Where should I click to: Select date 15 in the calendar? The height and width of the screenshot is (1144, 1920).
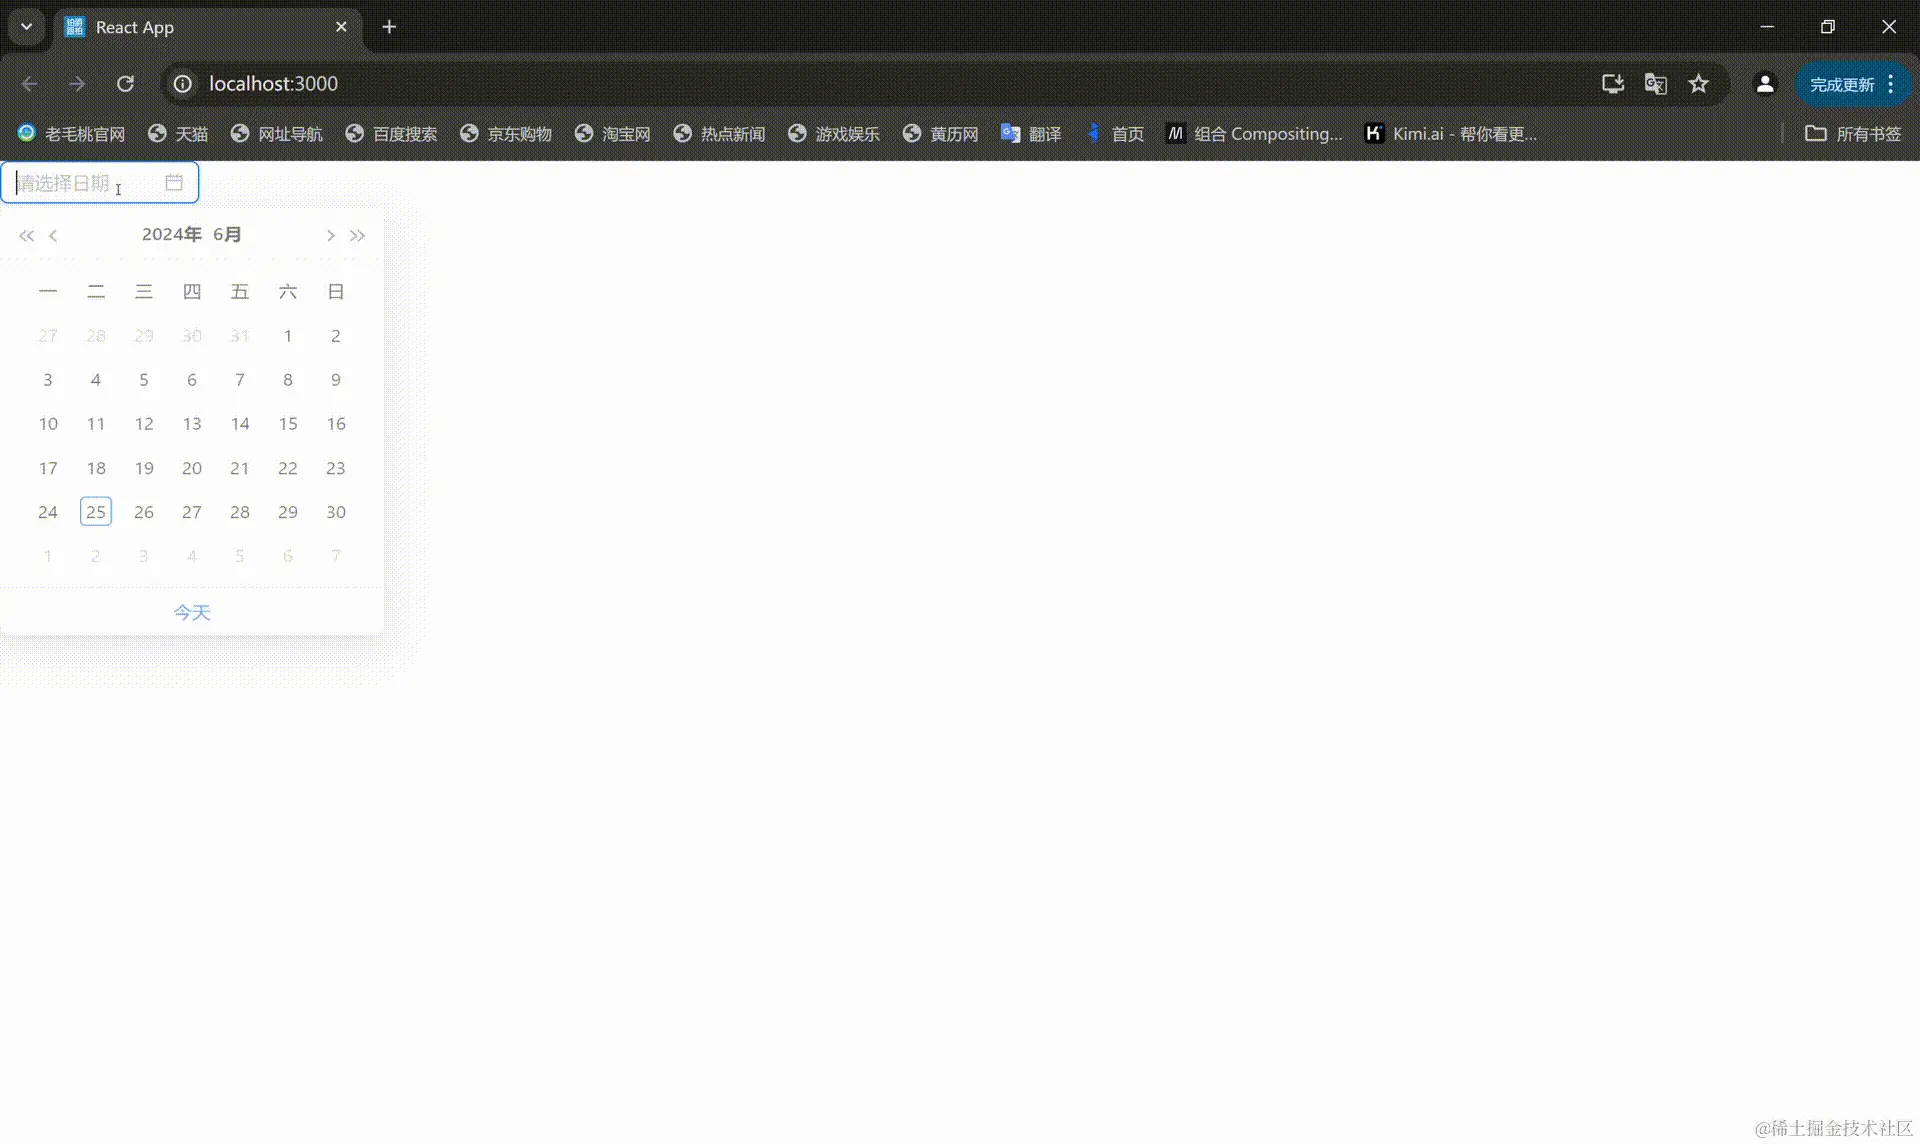(x=287, y=423)
